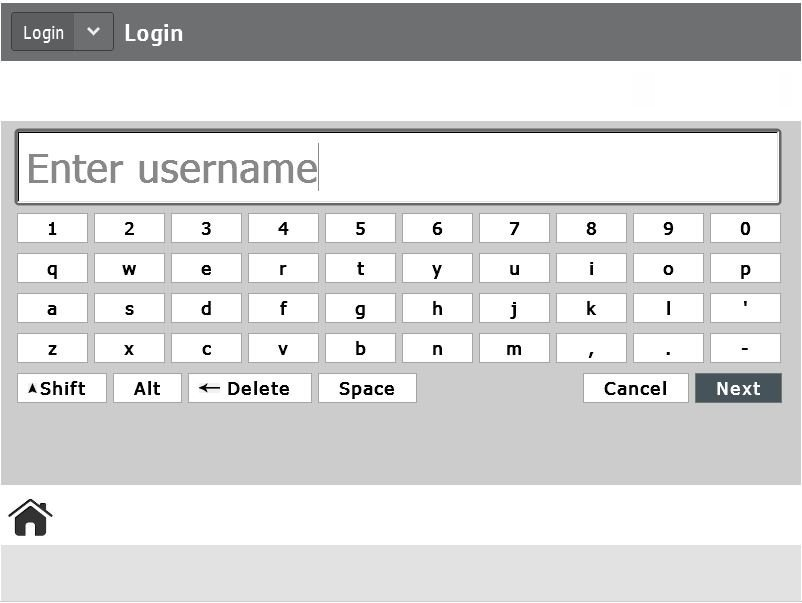Cancel the login entry
Image resolution: width=802 pixels, height=603 pixels.
pyautogui.click(x=635, y=388)
